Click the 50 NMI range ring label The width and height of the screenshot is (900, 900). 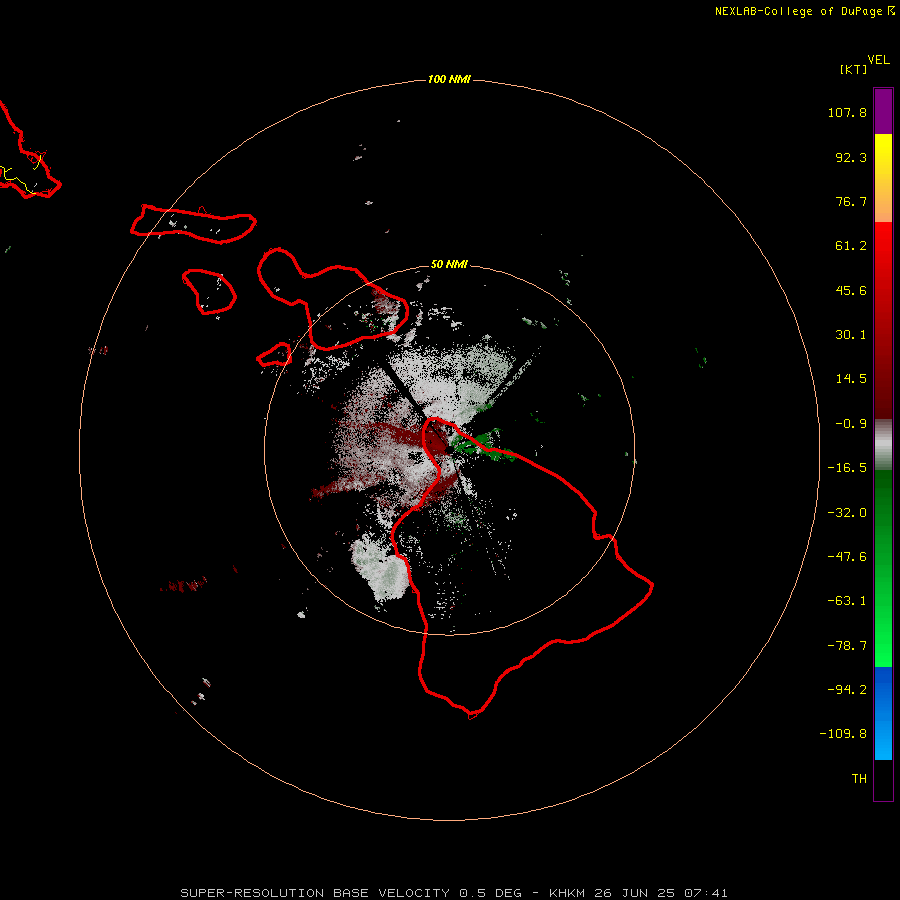pyautogui.click(x=449, y=265)
